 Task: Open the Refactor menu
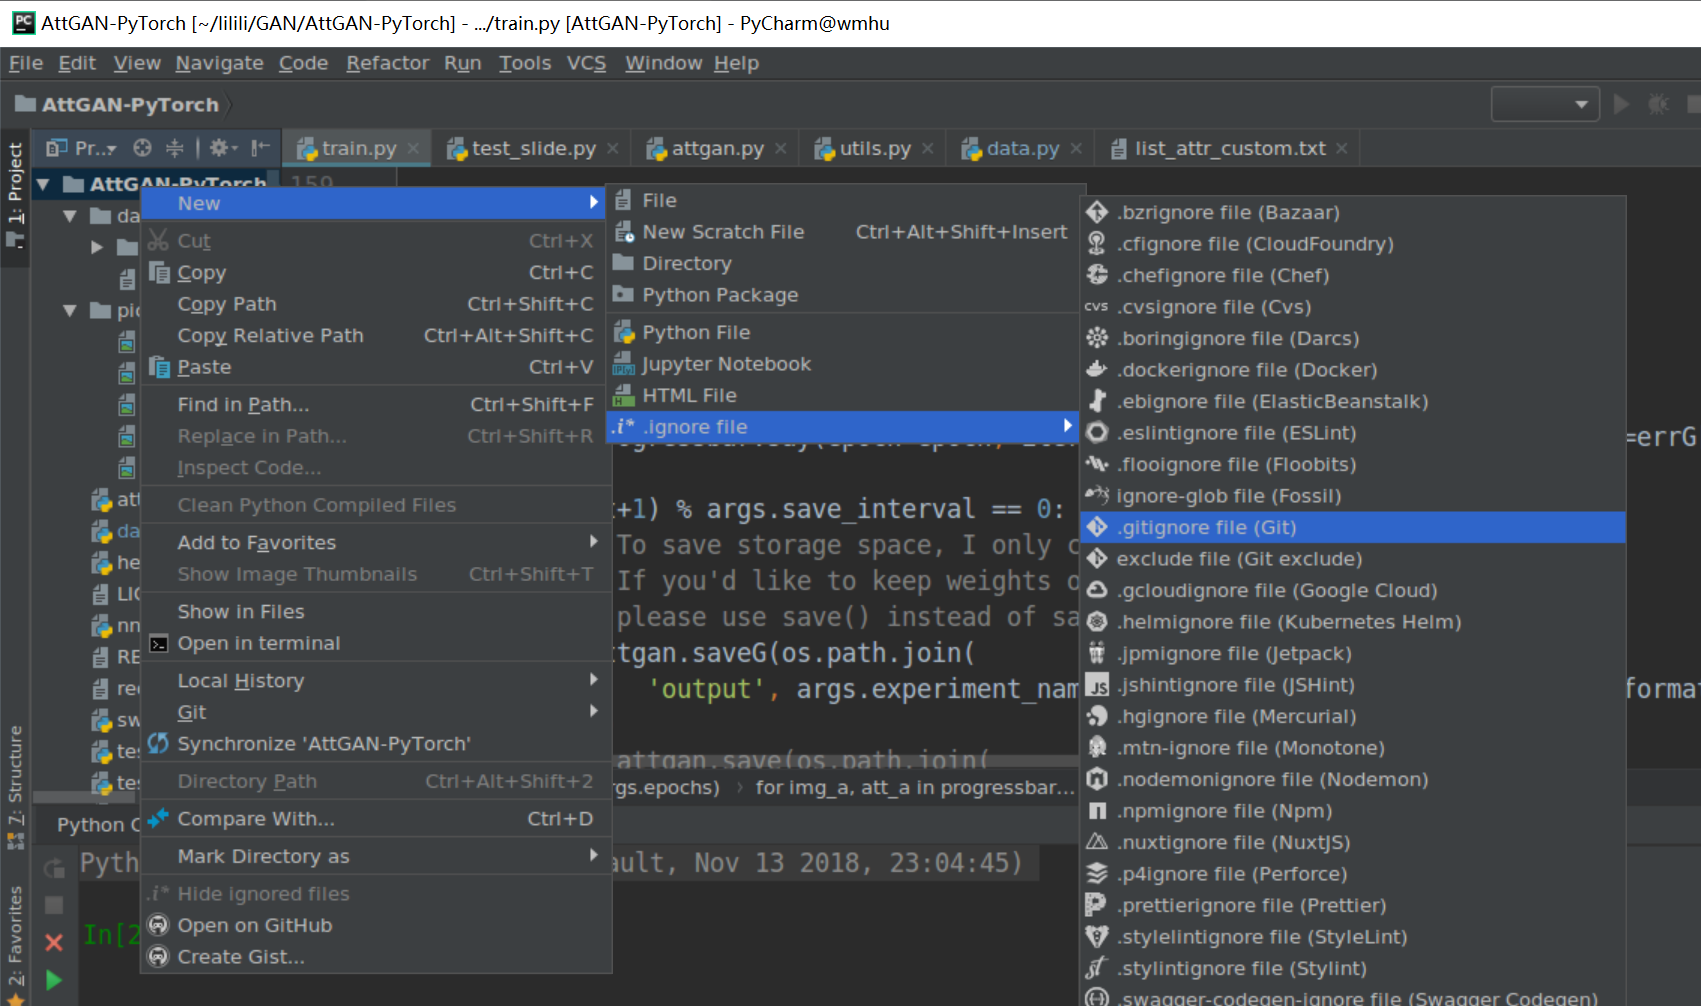pyautogui.click(x=388, y=63)
